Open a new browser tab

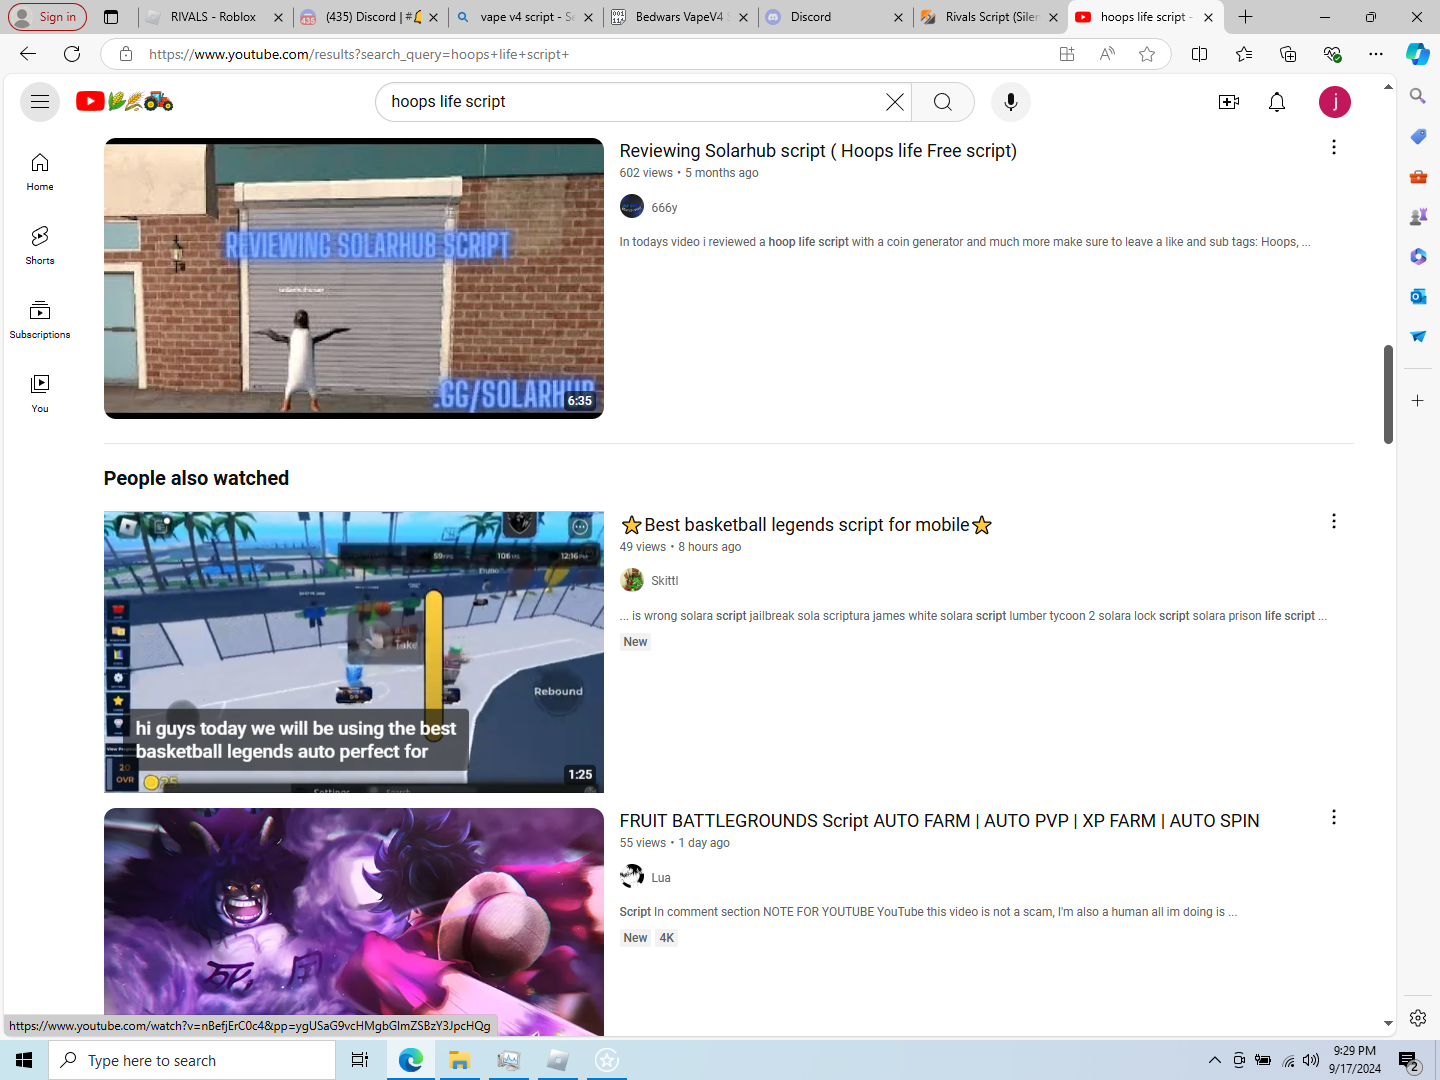(1246, 17)
